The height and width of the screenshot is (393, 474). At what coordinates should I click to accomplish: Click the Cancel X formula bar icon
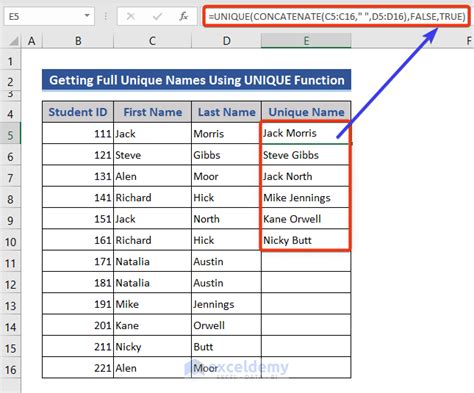coord(131,16)
